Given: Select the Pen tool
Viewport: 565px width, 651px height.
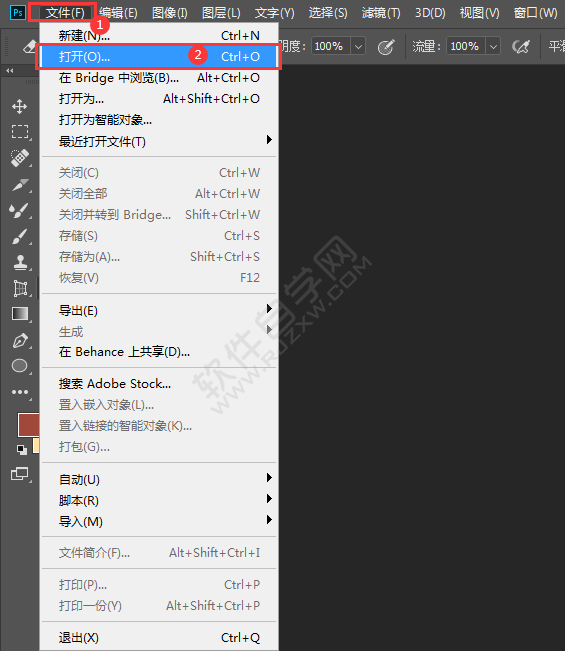Looking at the screenshot, I should pyautogui.click(x=20, y=340).
